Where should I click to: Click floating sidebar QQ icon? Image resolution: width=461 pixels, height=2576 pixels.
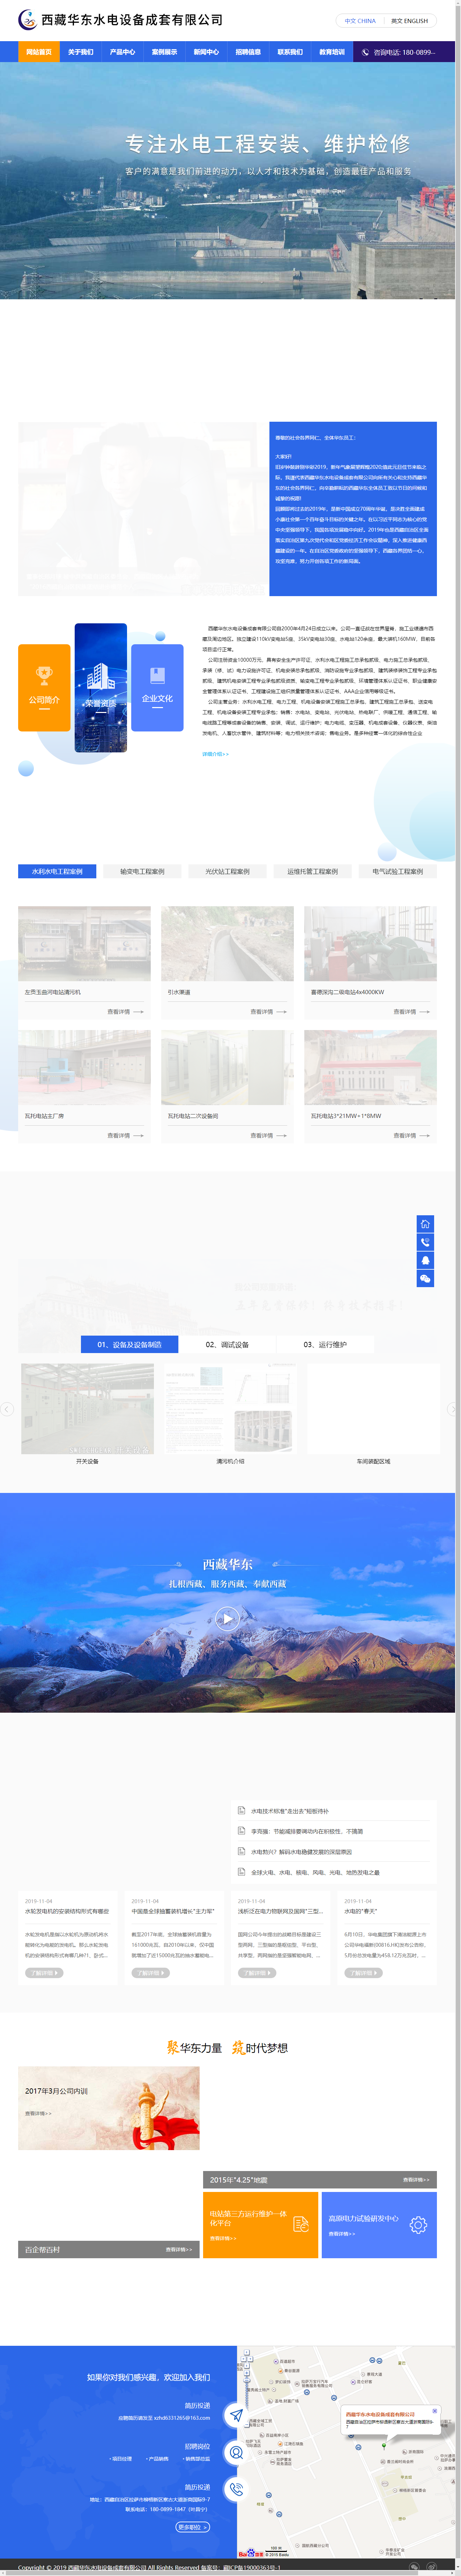coord(425,1260)
